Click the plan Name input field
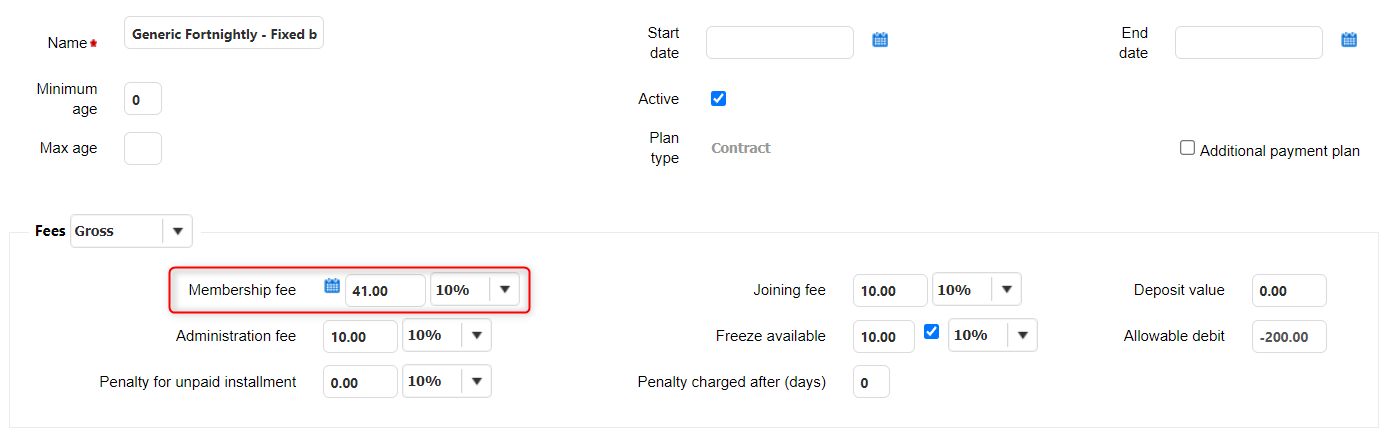Image resolution: width=1389 pixels, height=437 pixels. (x=224, y=34)
